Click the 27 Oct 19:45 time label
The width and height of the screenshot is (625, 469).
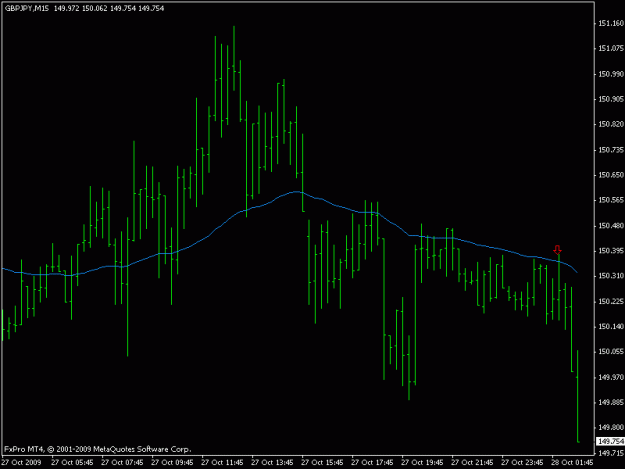(422, 463)
